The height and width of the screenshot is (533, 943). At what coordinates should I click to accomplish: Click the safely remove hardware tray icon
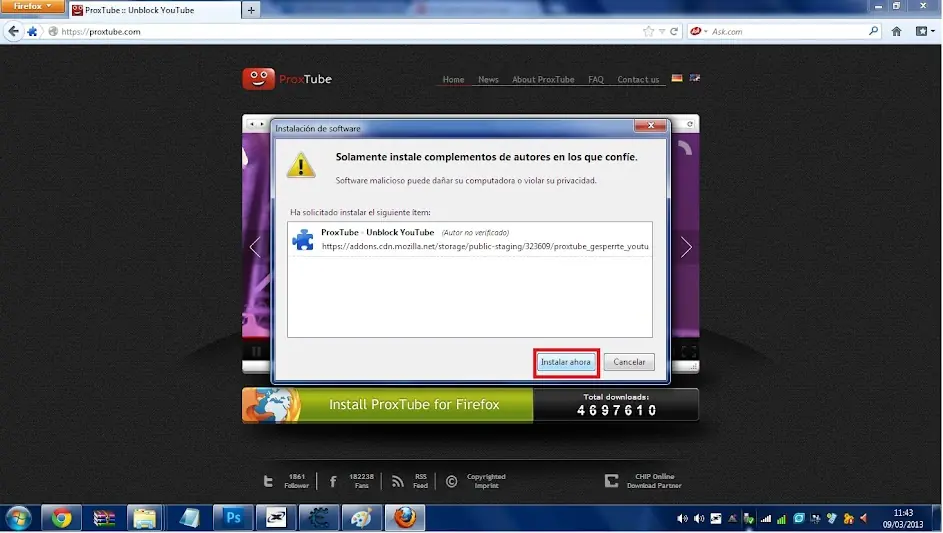tap(749, 519)
